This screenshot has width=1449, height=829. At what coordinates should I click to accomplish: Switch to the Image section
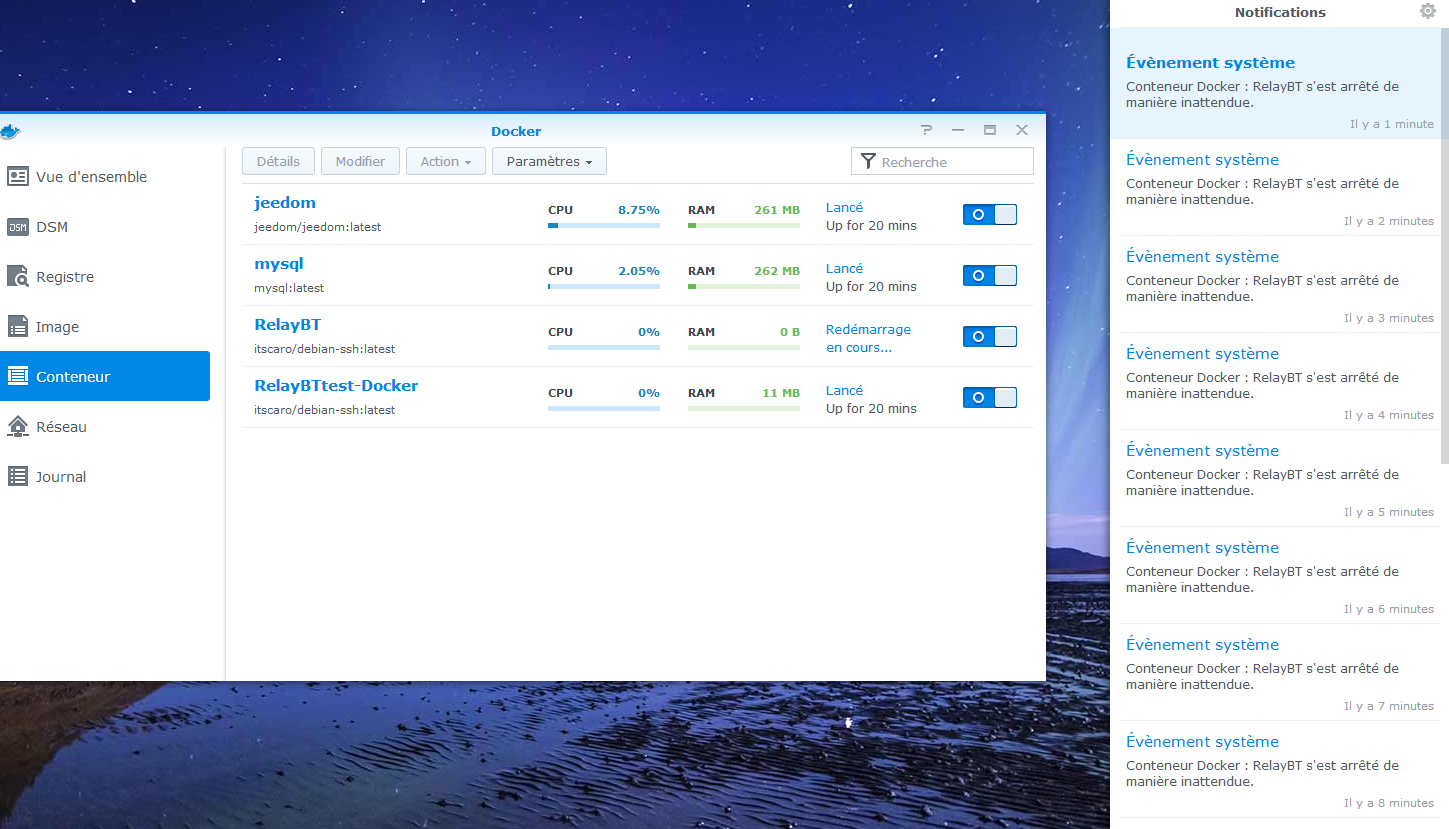pyautogui.click(x=105, y=327)
